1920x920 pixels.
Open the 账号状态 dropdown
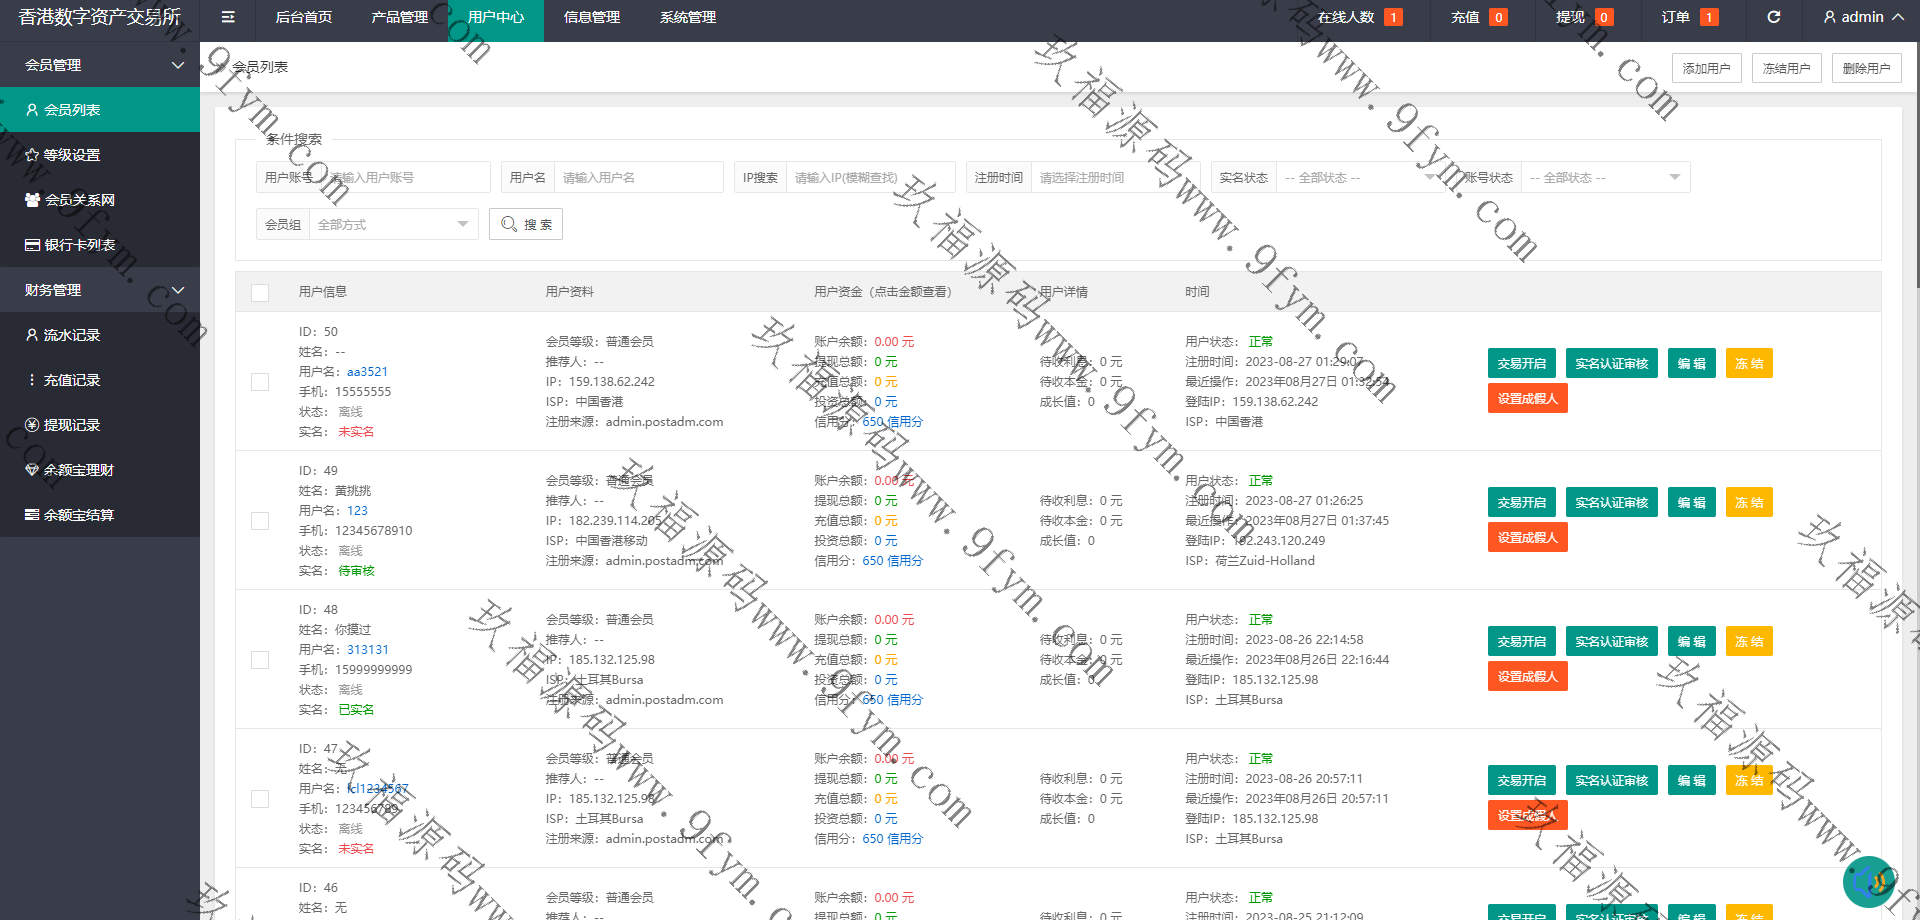tap(1604, 178)
